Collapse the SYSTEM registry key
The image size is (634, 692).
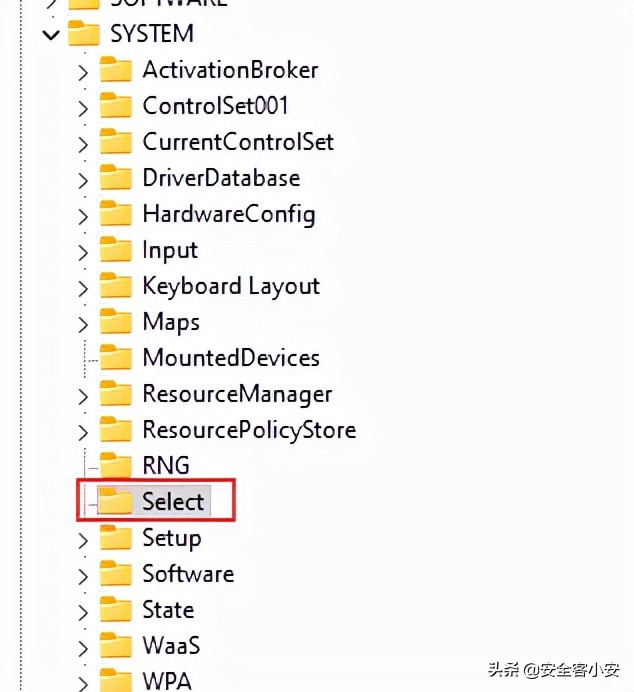(x=49, y=35)
